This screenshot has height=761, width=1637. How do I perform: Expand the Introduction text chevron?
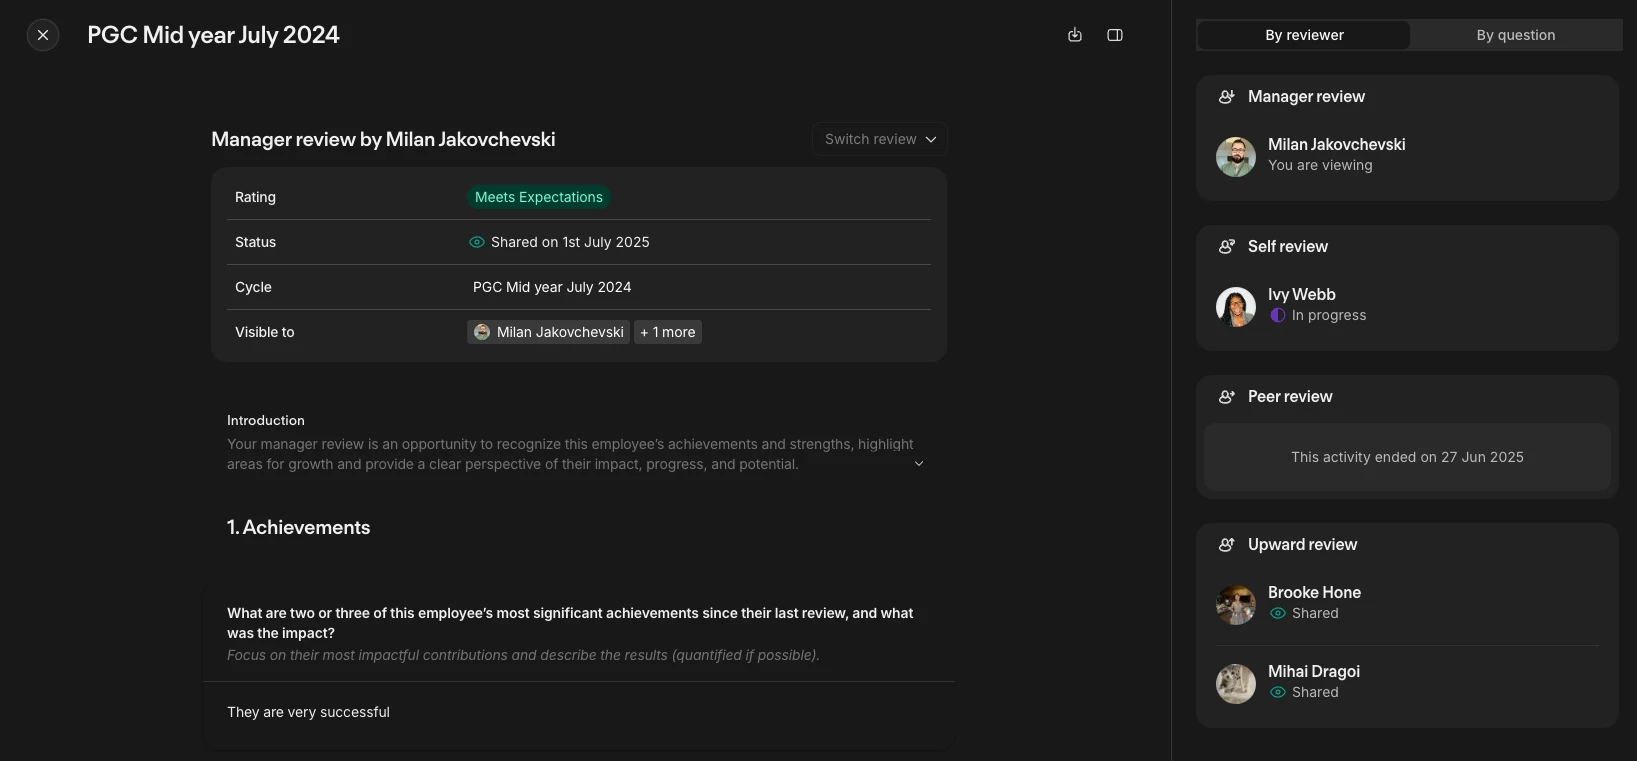click(919, 464)
